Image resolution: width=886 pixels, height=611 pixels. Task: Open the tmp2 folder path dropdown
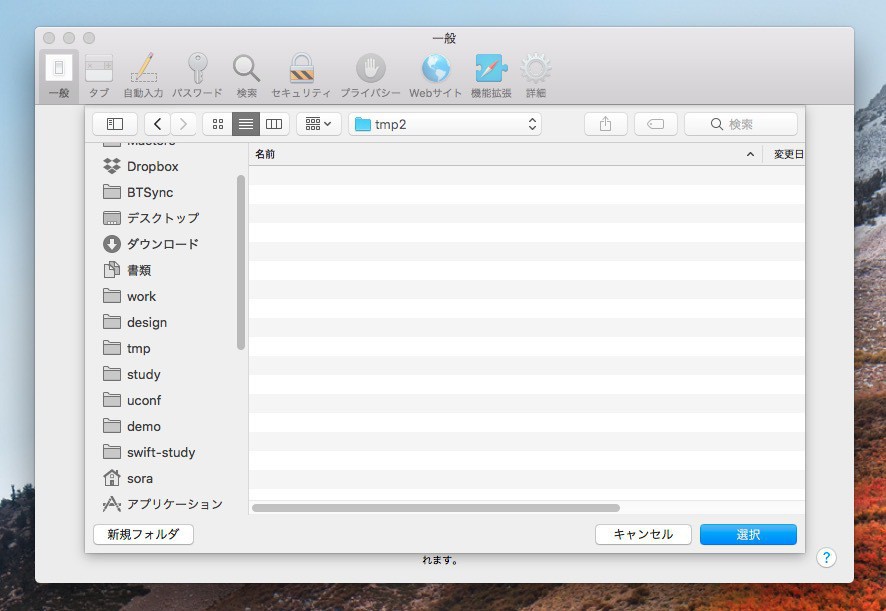[x=445, y=124]
